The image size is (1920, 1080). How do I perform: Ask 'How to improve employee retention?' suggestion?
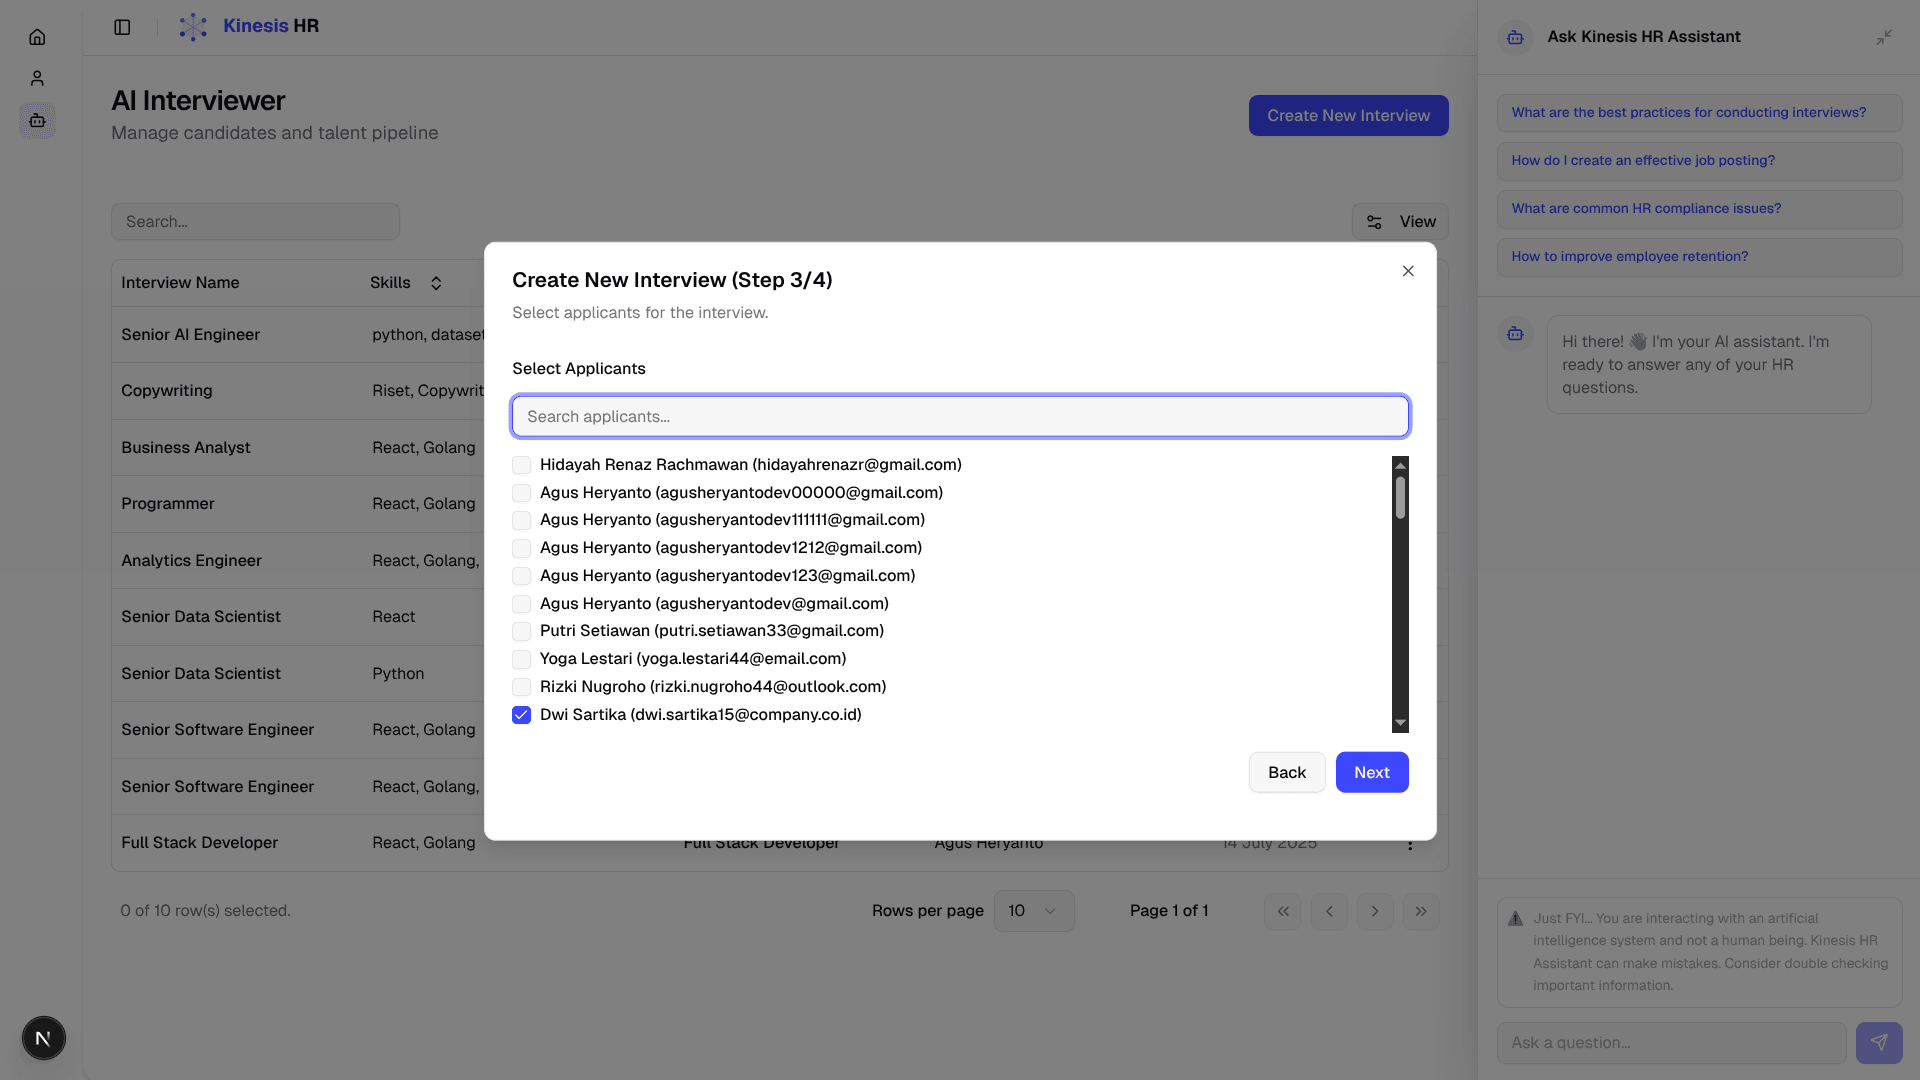[x=1698, y=257]
